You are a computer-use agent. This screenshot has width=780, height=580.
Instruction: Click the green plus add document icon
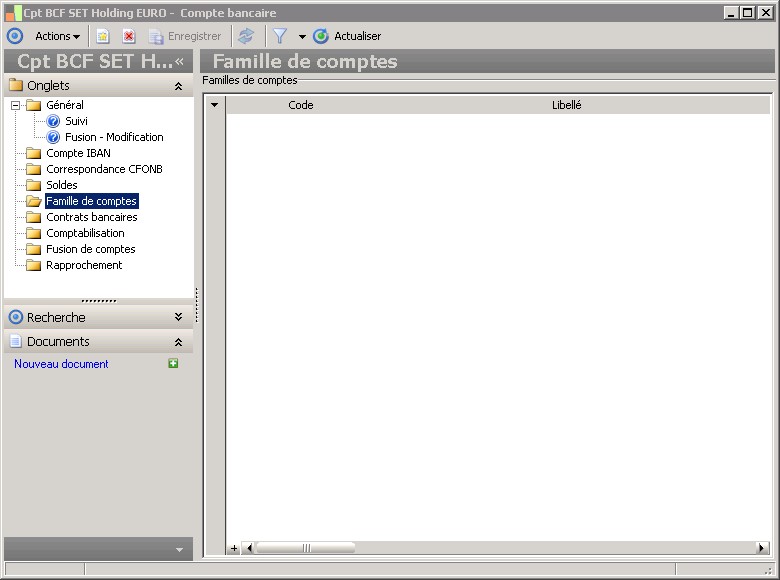173,363
